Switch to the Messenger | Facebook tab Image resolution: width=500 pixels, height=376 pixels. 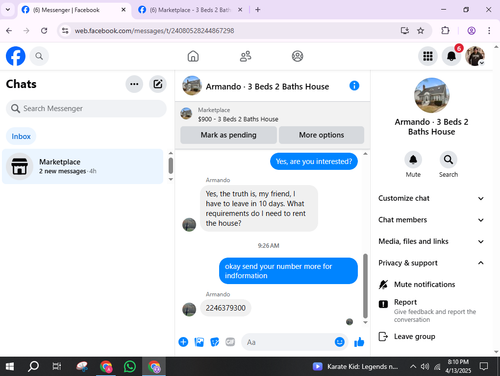[x=73, y=10]
